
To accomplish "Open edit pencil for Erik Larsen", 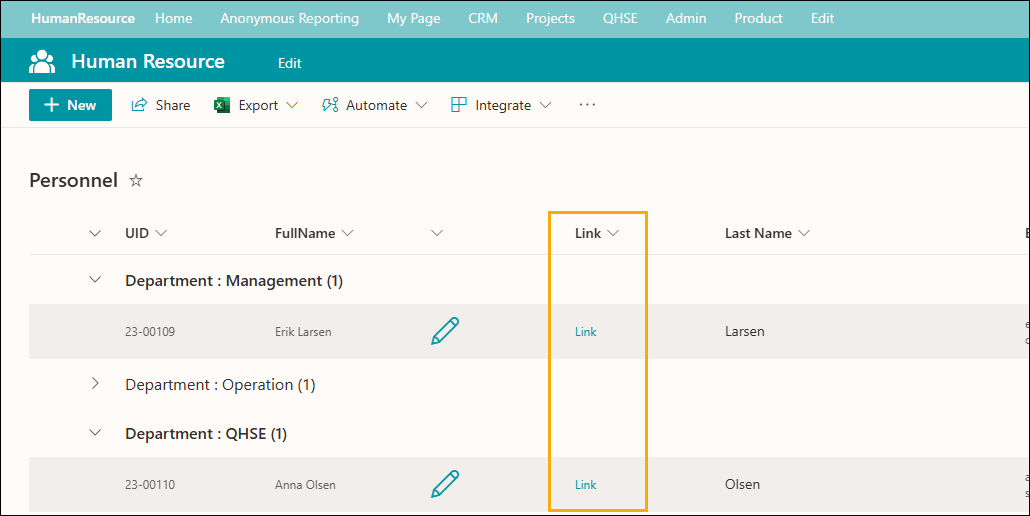I will (445, 331).
